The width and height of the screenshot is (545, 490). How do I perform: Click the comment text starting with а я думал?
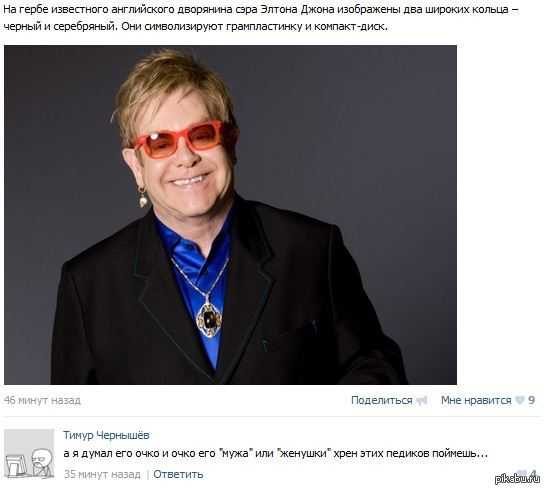tap(276, 454)
